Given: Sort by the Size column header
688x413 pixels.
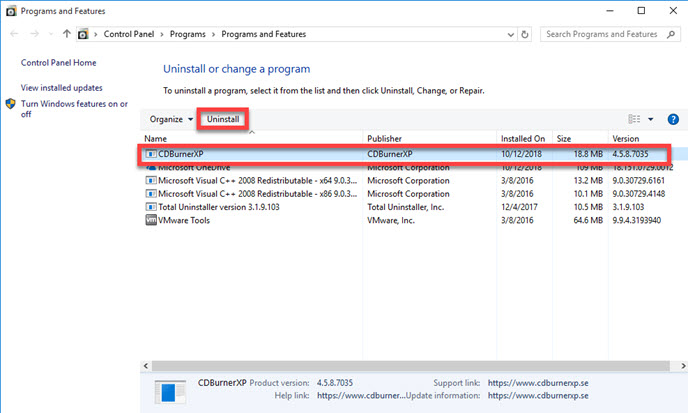Looking at the screenshot, I should pyautogui.click(x=564, y=139).
